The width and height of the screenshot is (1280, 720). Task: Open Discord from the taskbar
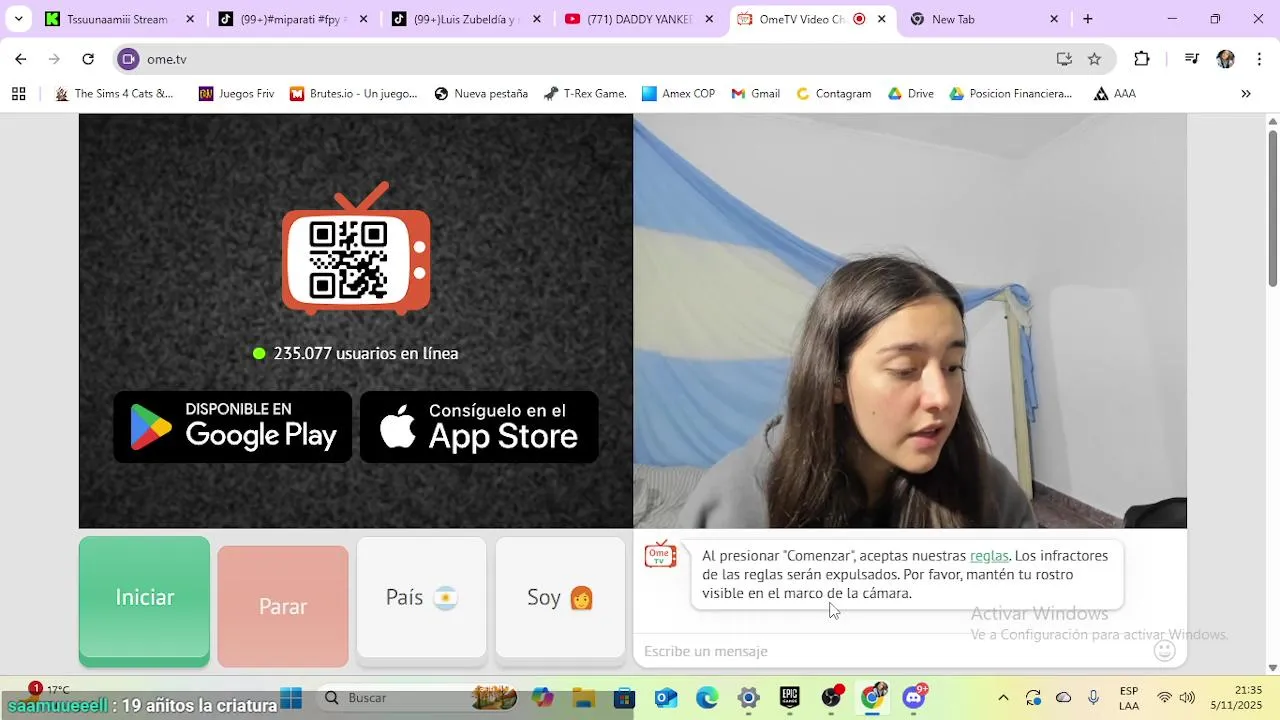914,698
